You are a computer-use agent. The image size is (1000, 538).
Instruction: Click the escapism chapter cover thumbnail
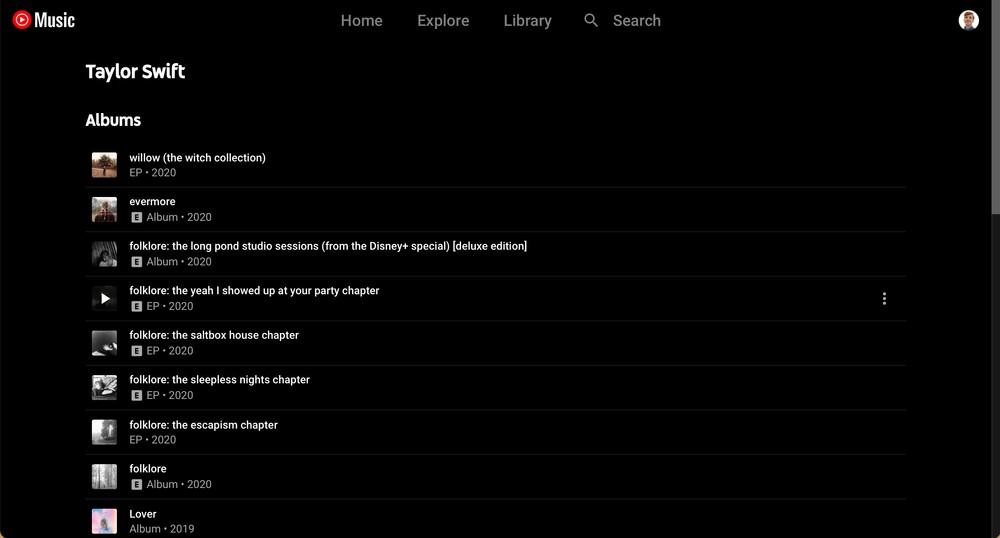click(x=105, y=432)
